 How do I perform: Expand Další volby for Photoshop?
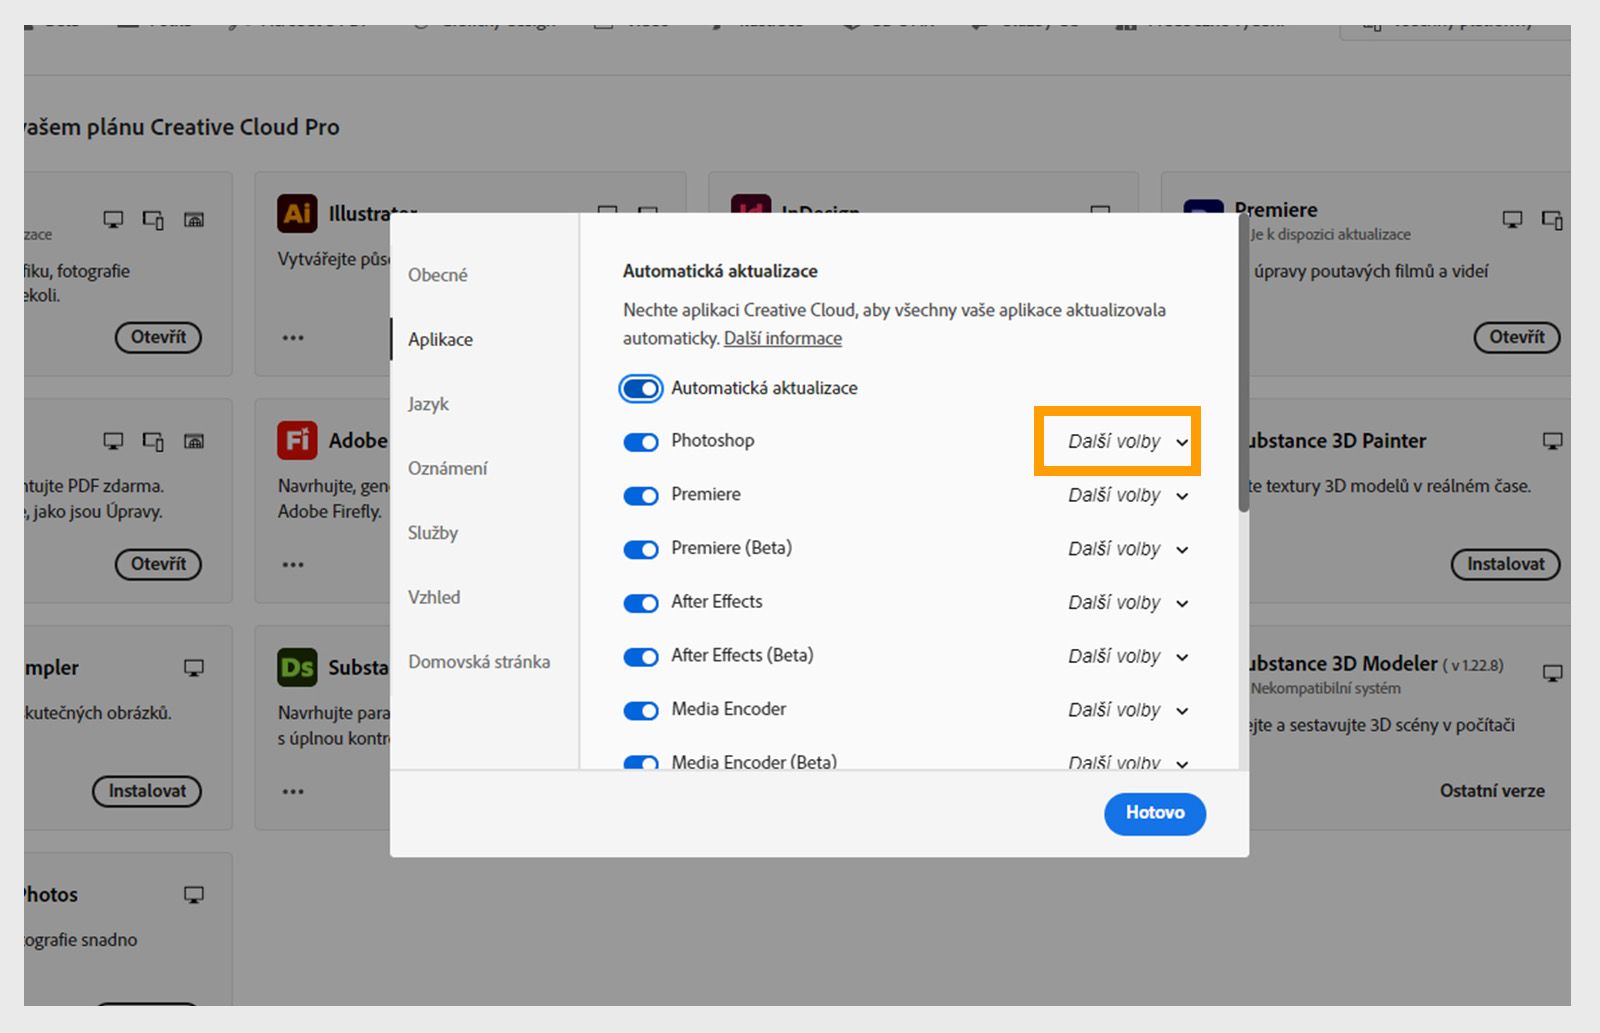tap(1128, 441)
